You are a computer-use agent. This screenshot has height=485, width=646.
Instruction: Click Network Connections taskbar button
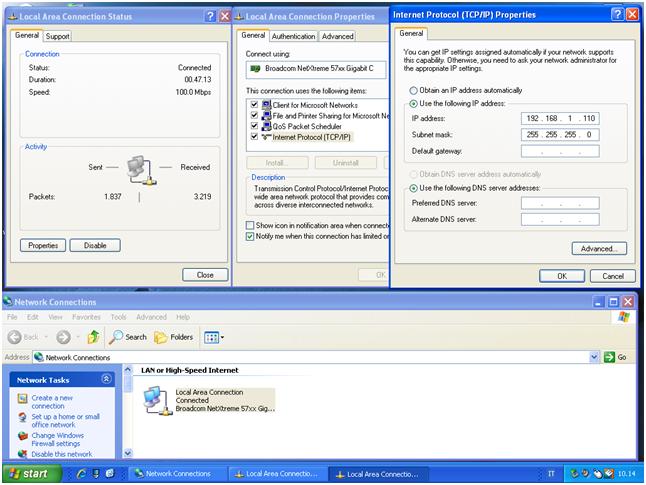point(178,474)
